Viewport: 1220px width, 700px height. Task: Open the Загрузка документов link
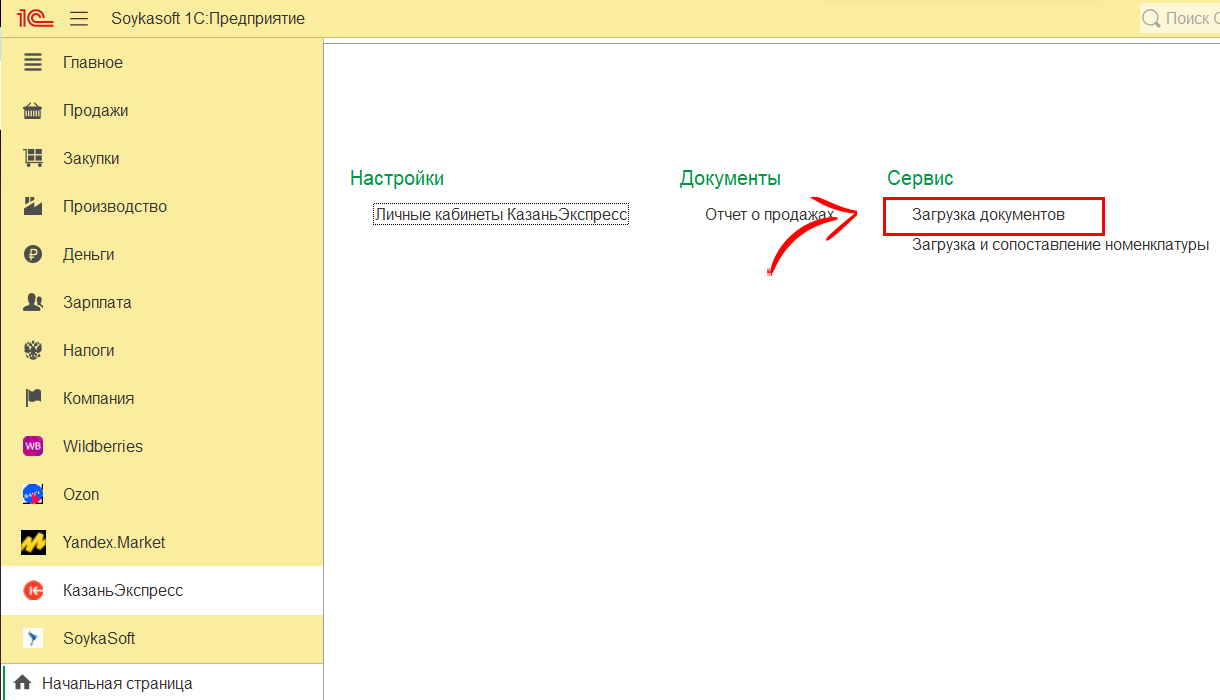989,215
